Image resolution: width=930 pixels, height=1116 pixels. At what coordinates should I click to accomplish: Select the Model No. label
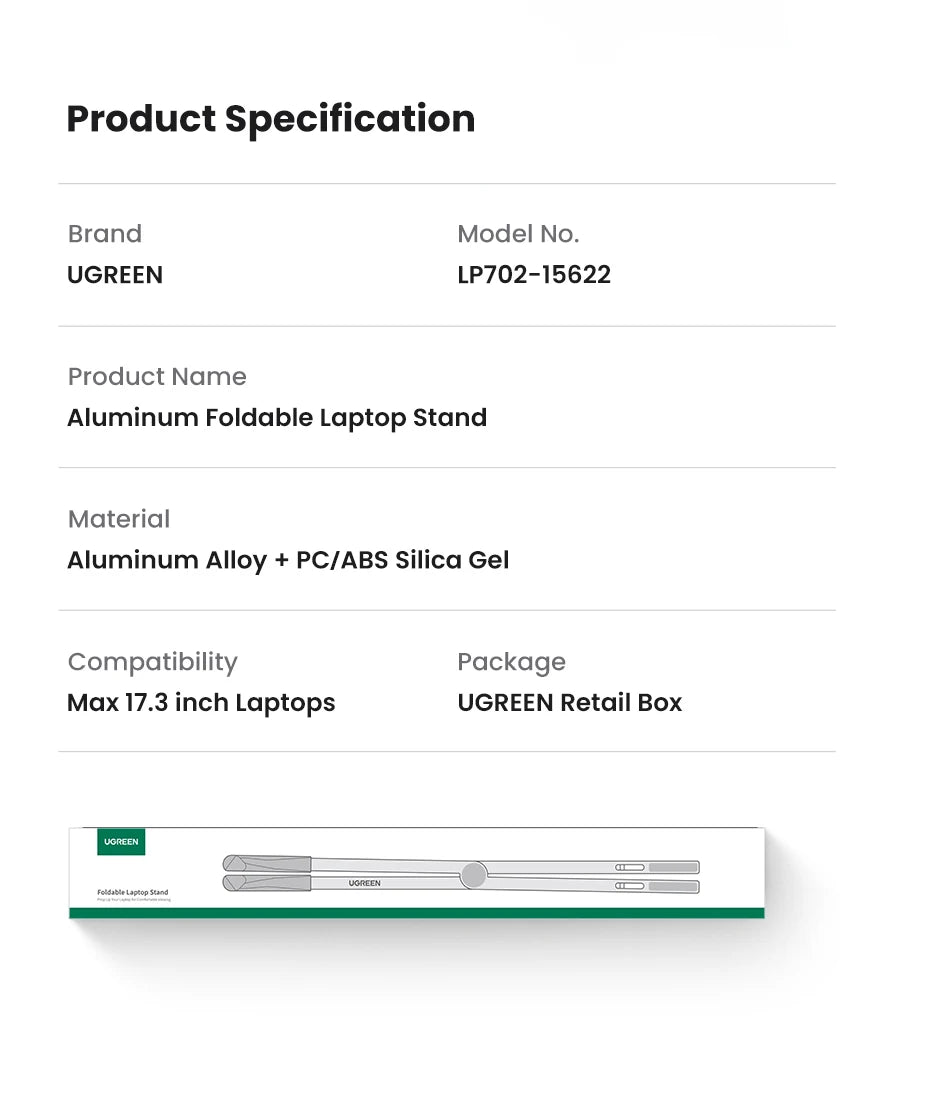click(x=518, y=233)
